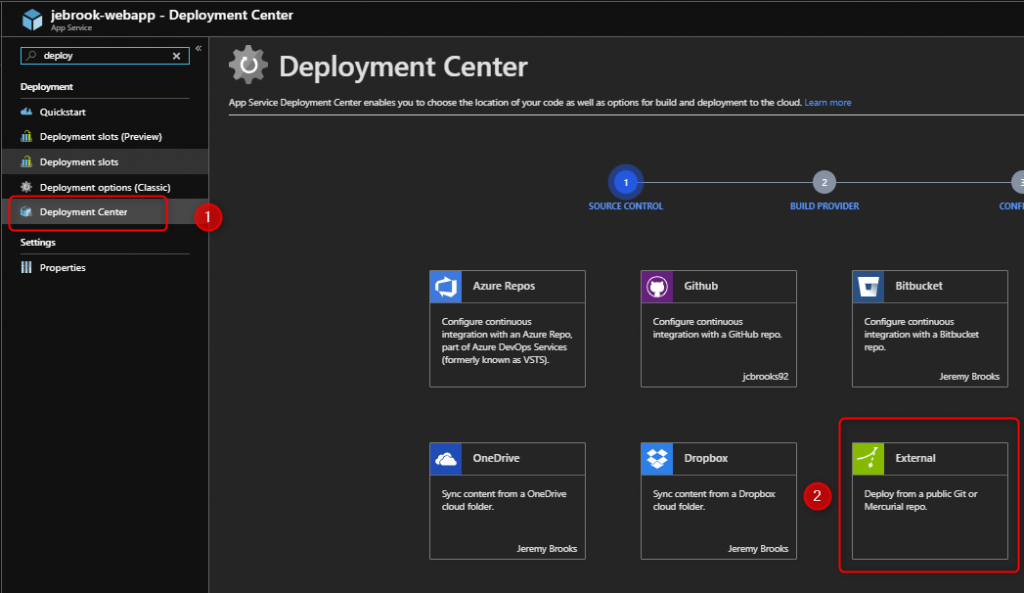Click 'Deploy from a public Git' description
Viewport: 1024px width, 593px height.
click(921, 500)
